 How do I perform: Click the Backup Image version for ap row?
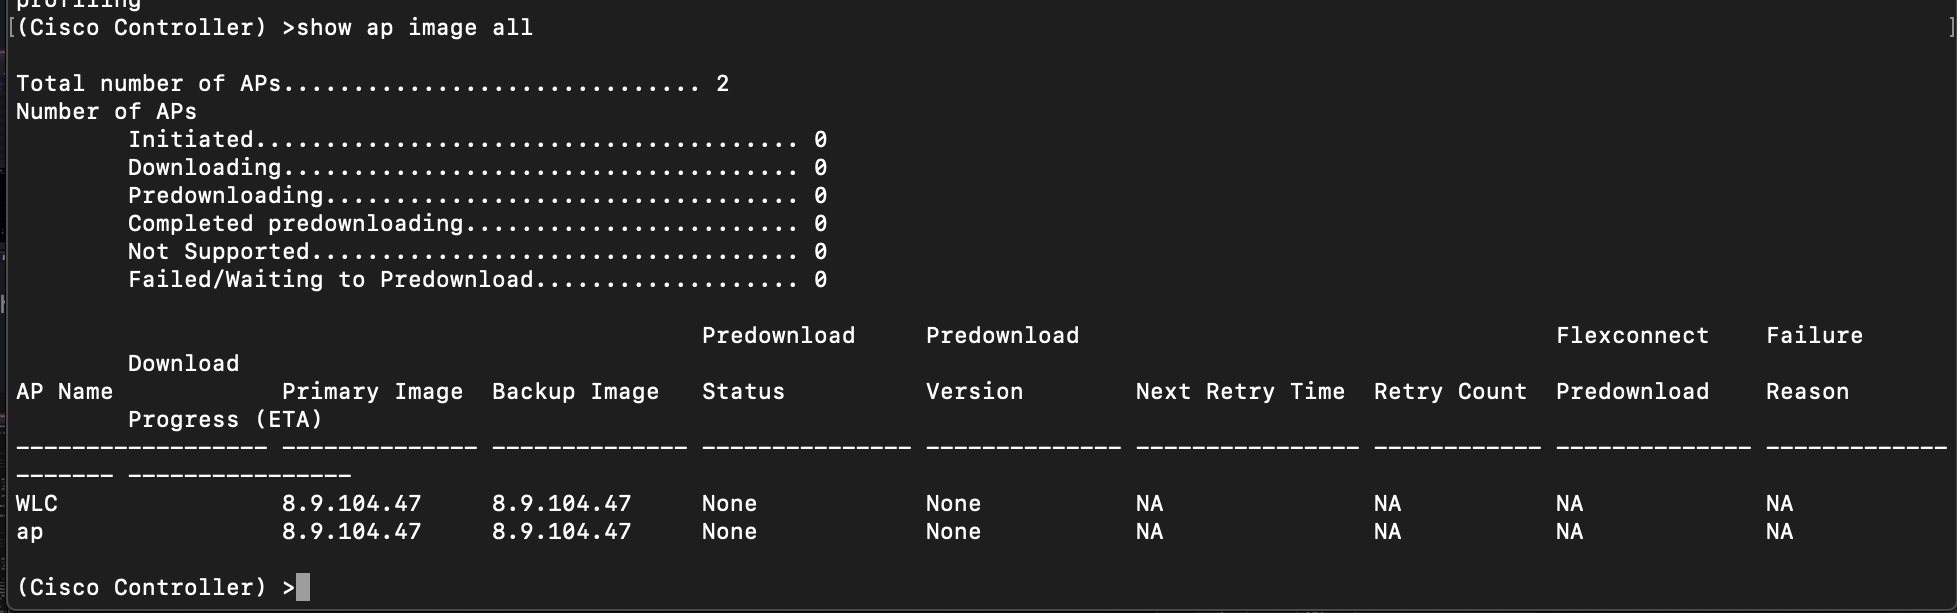(x=561, y=532)
